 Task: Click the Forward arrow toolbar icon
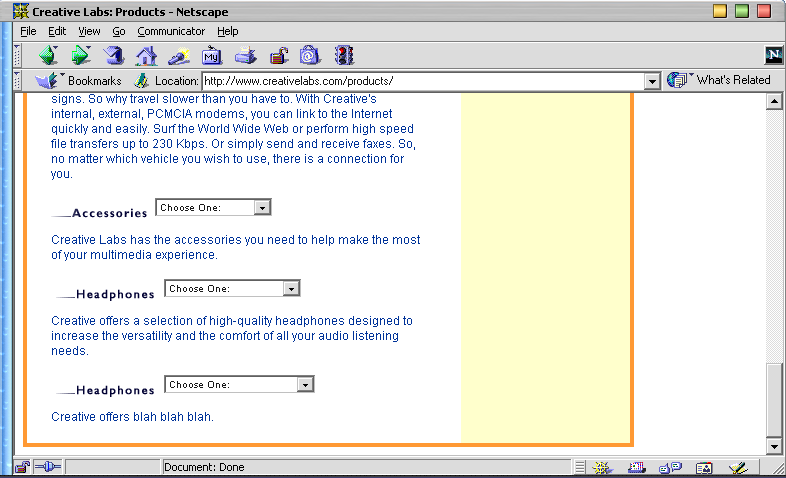coord(80,55)
